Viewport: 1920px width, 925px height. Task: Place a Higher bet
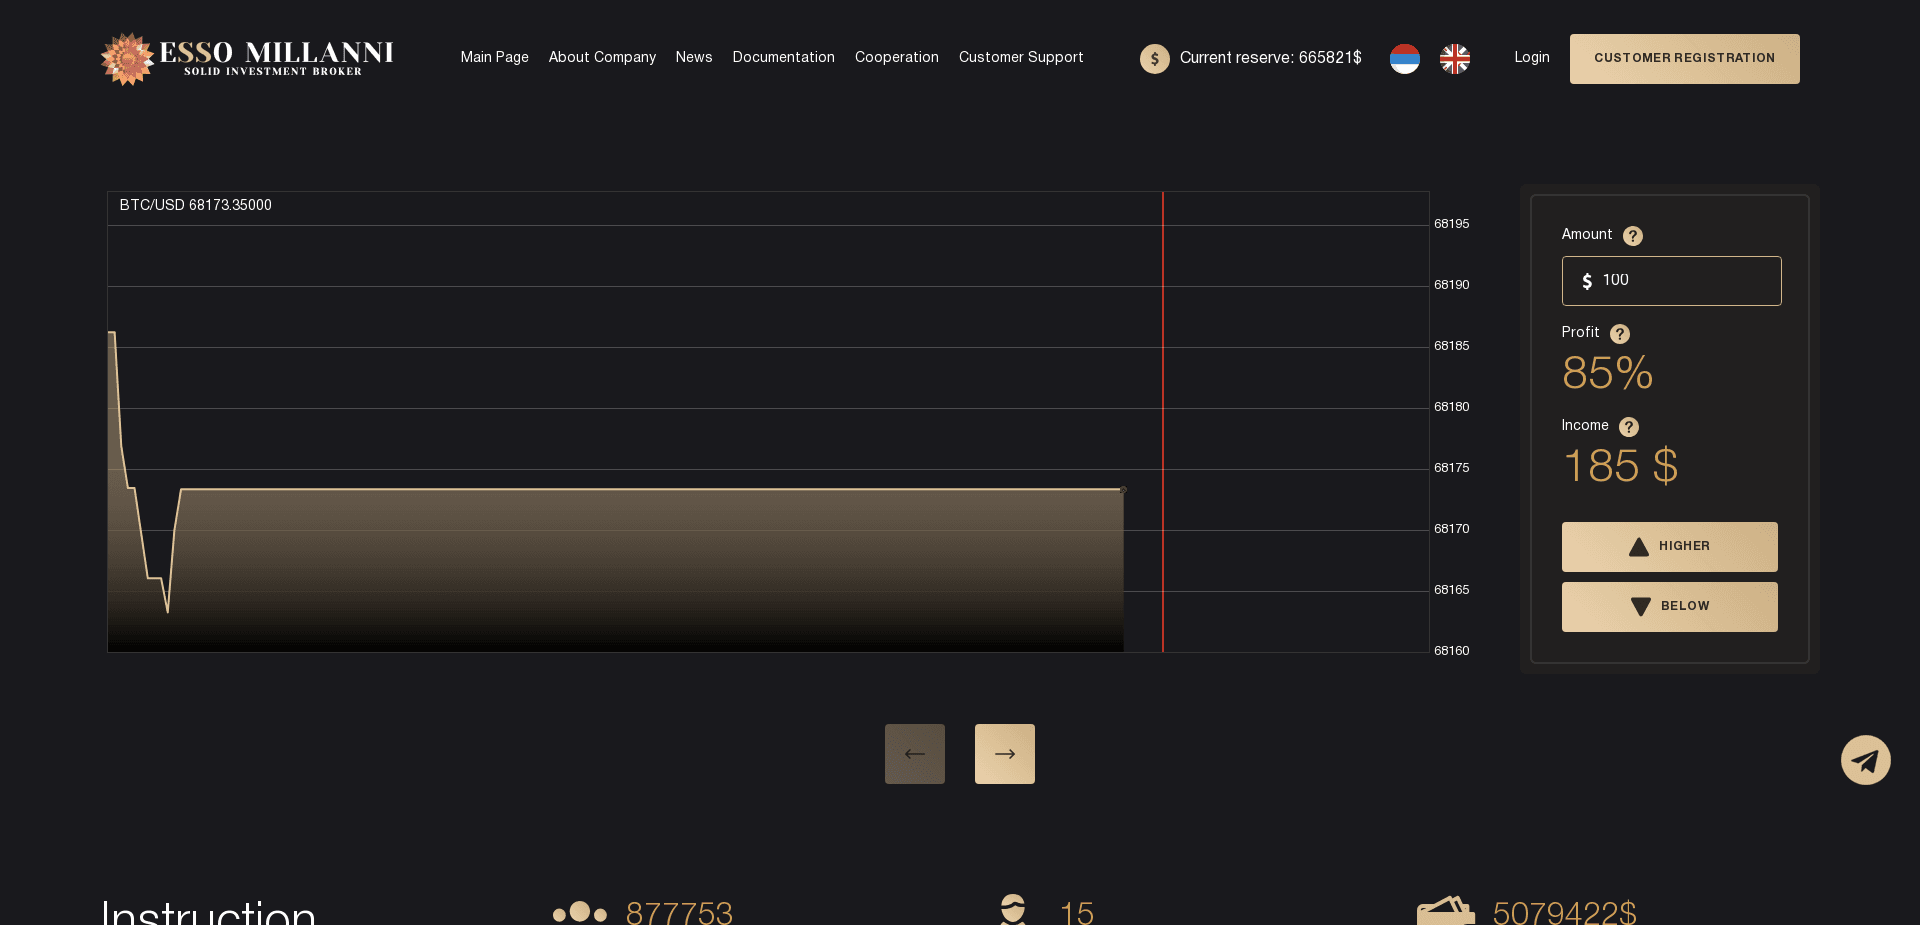(x=1669, y=547)
